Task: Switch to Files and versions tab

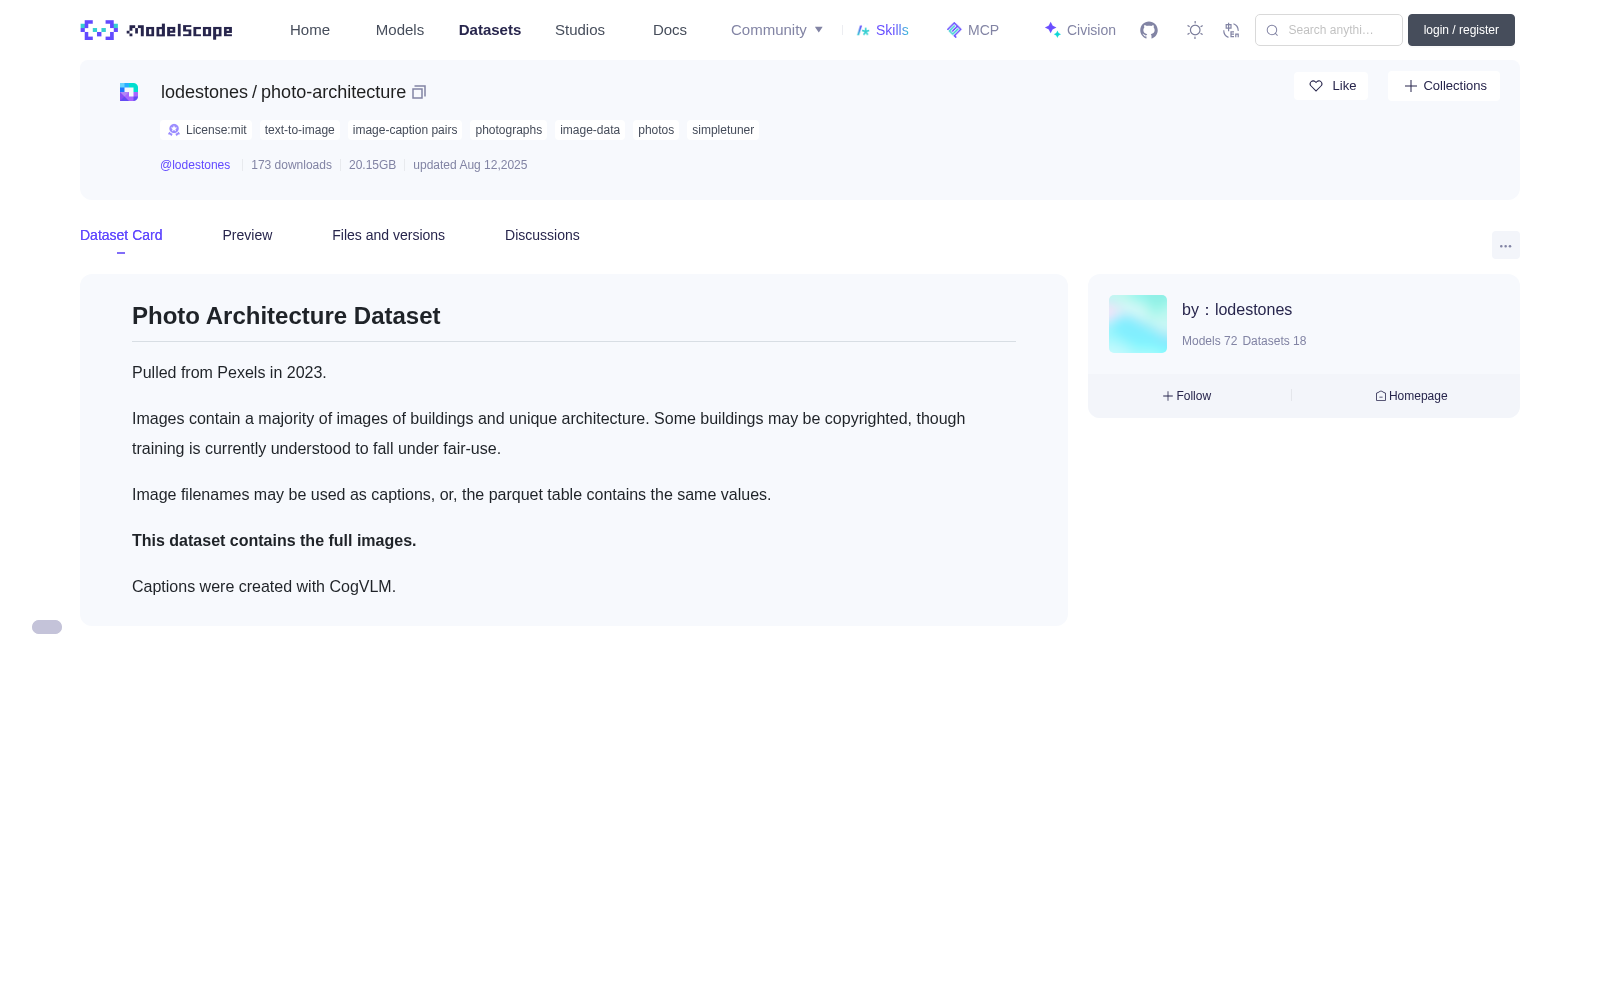Action: click(388, 235)
